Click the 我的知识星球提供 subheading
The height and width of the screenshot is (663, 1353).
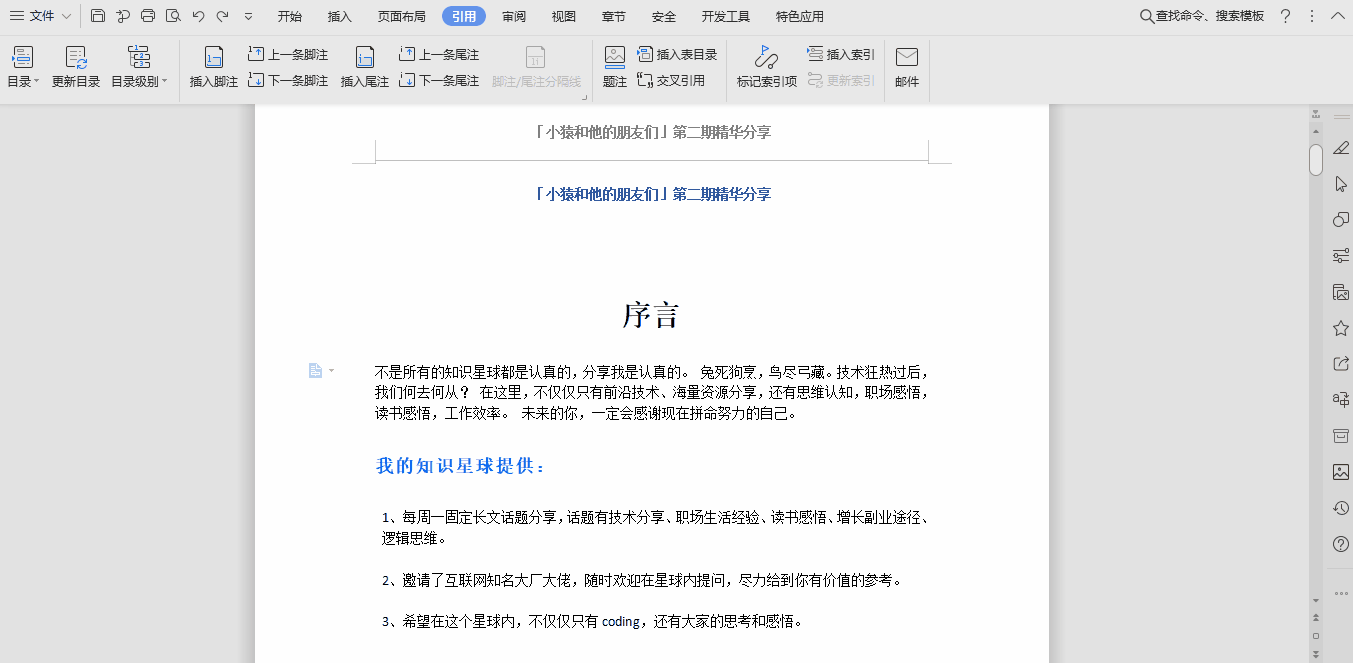click(x=460, y=466)
